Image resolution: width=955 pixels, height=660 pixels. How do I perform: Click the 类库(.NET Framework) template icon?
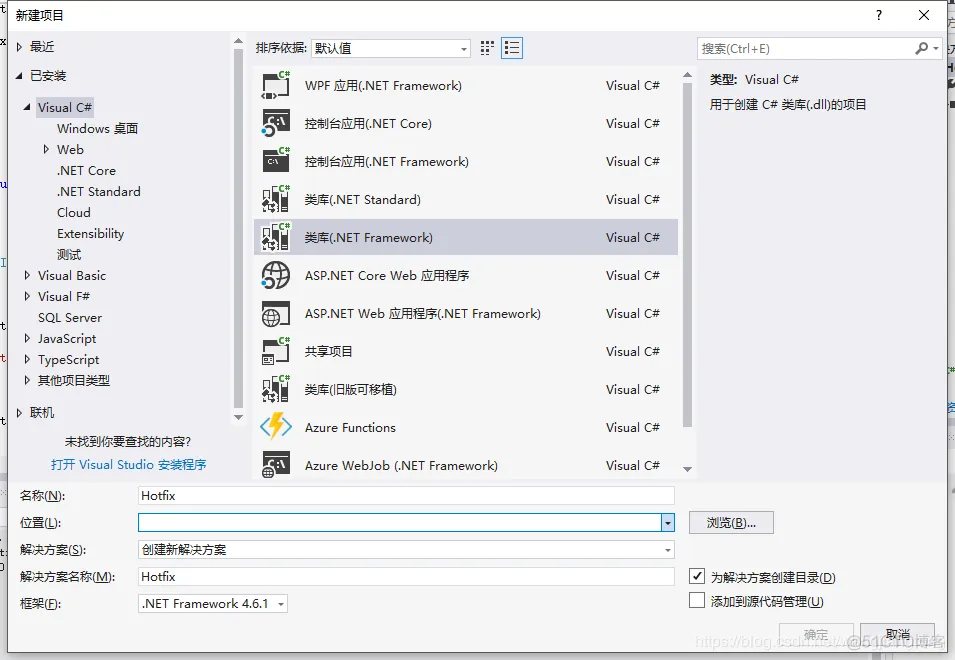[276, 237]
